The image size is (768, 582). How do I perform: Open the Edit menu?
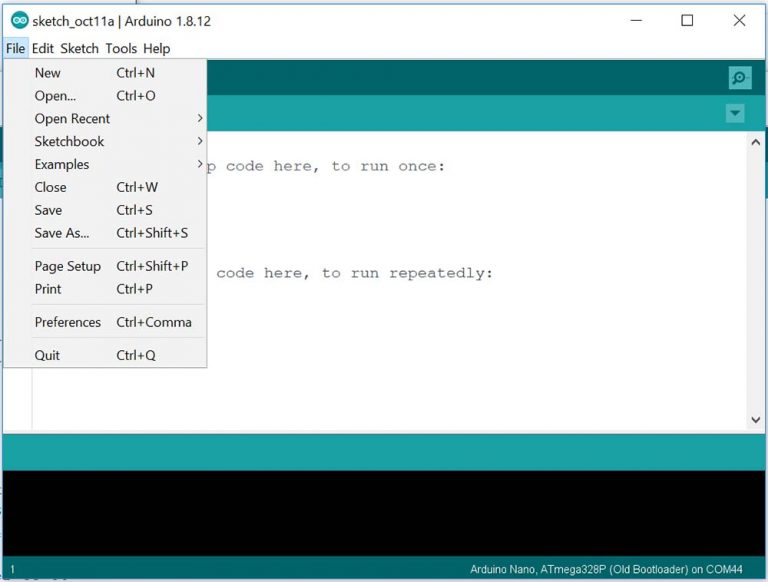pyautogui.click(x=43, y=48)
